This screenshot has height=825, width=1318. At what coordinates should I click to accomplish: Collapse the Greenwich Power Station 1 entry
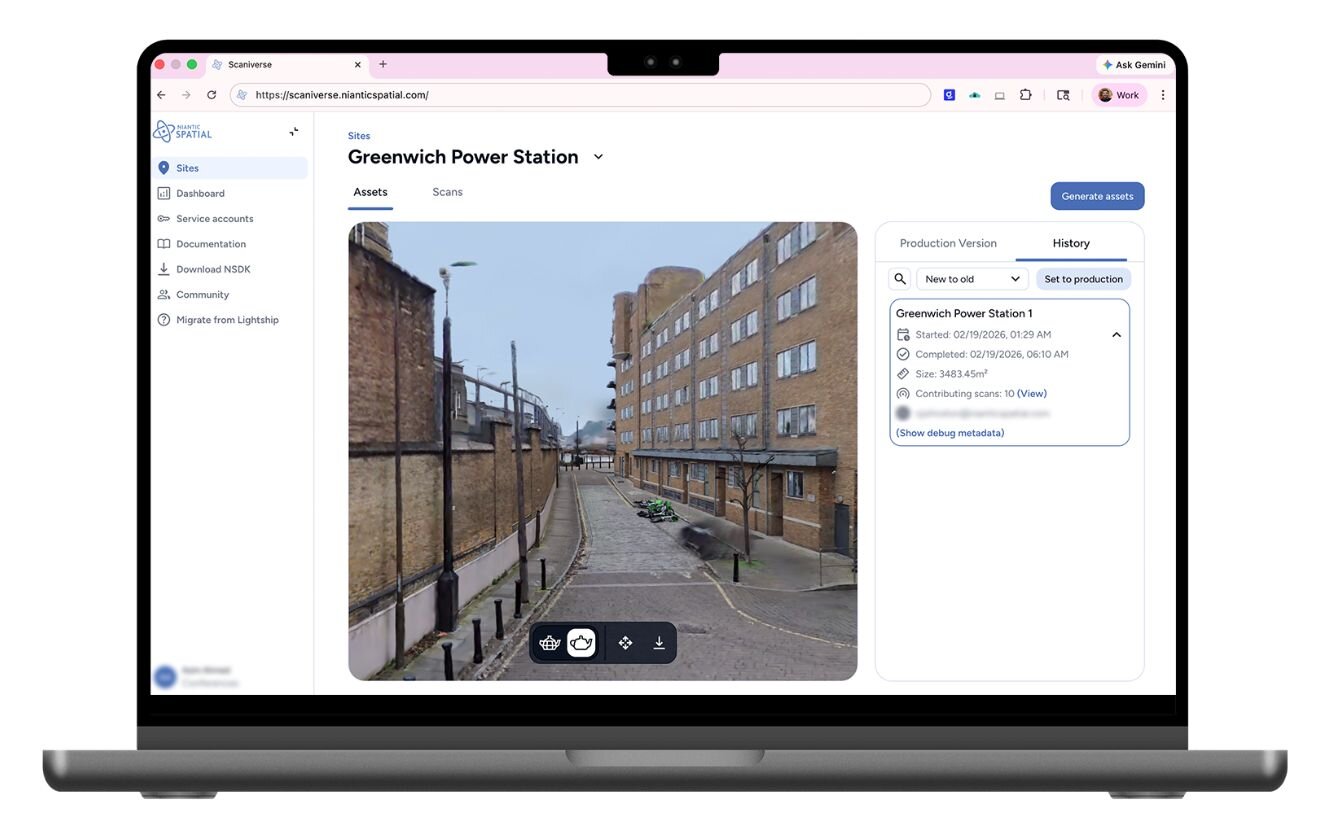[1116, 335]
